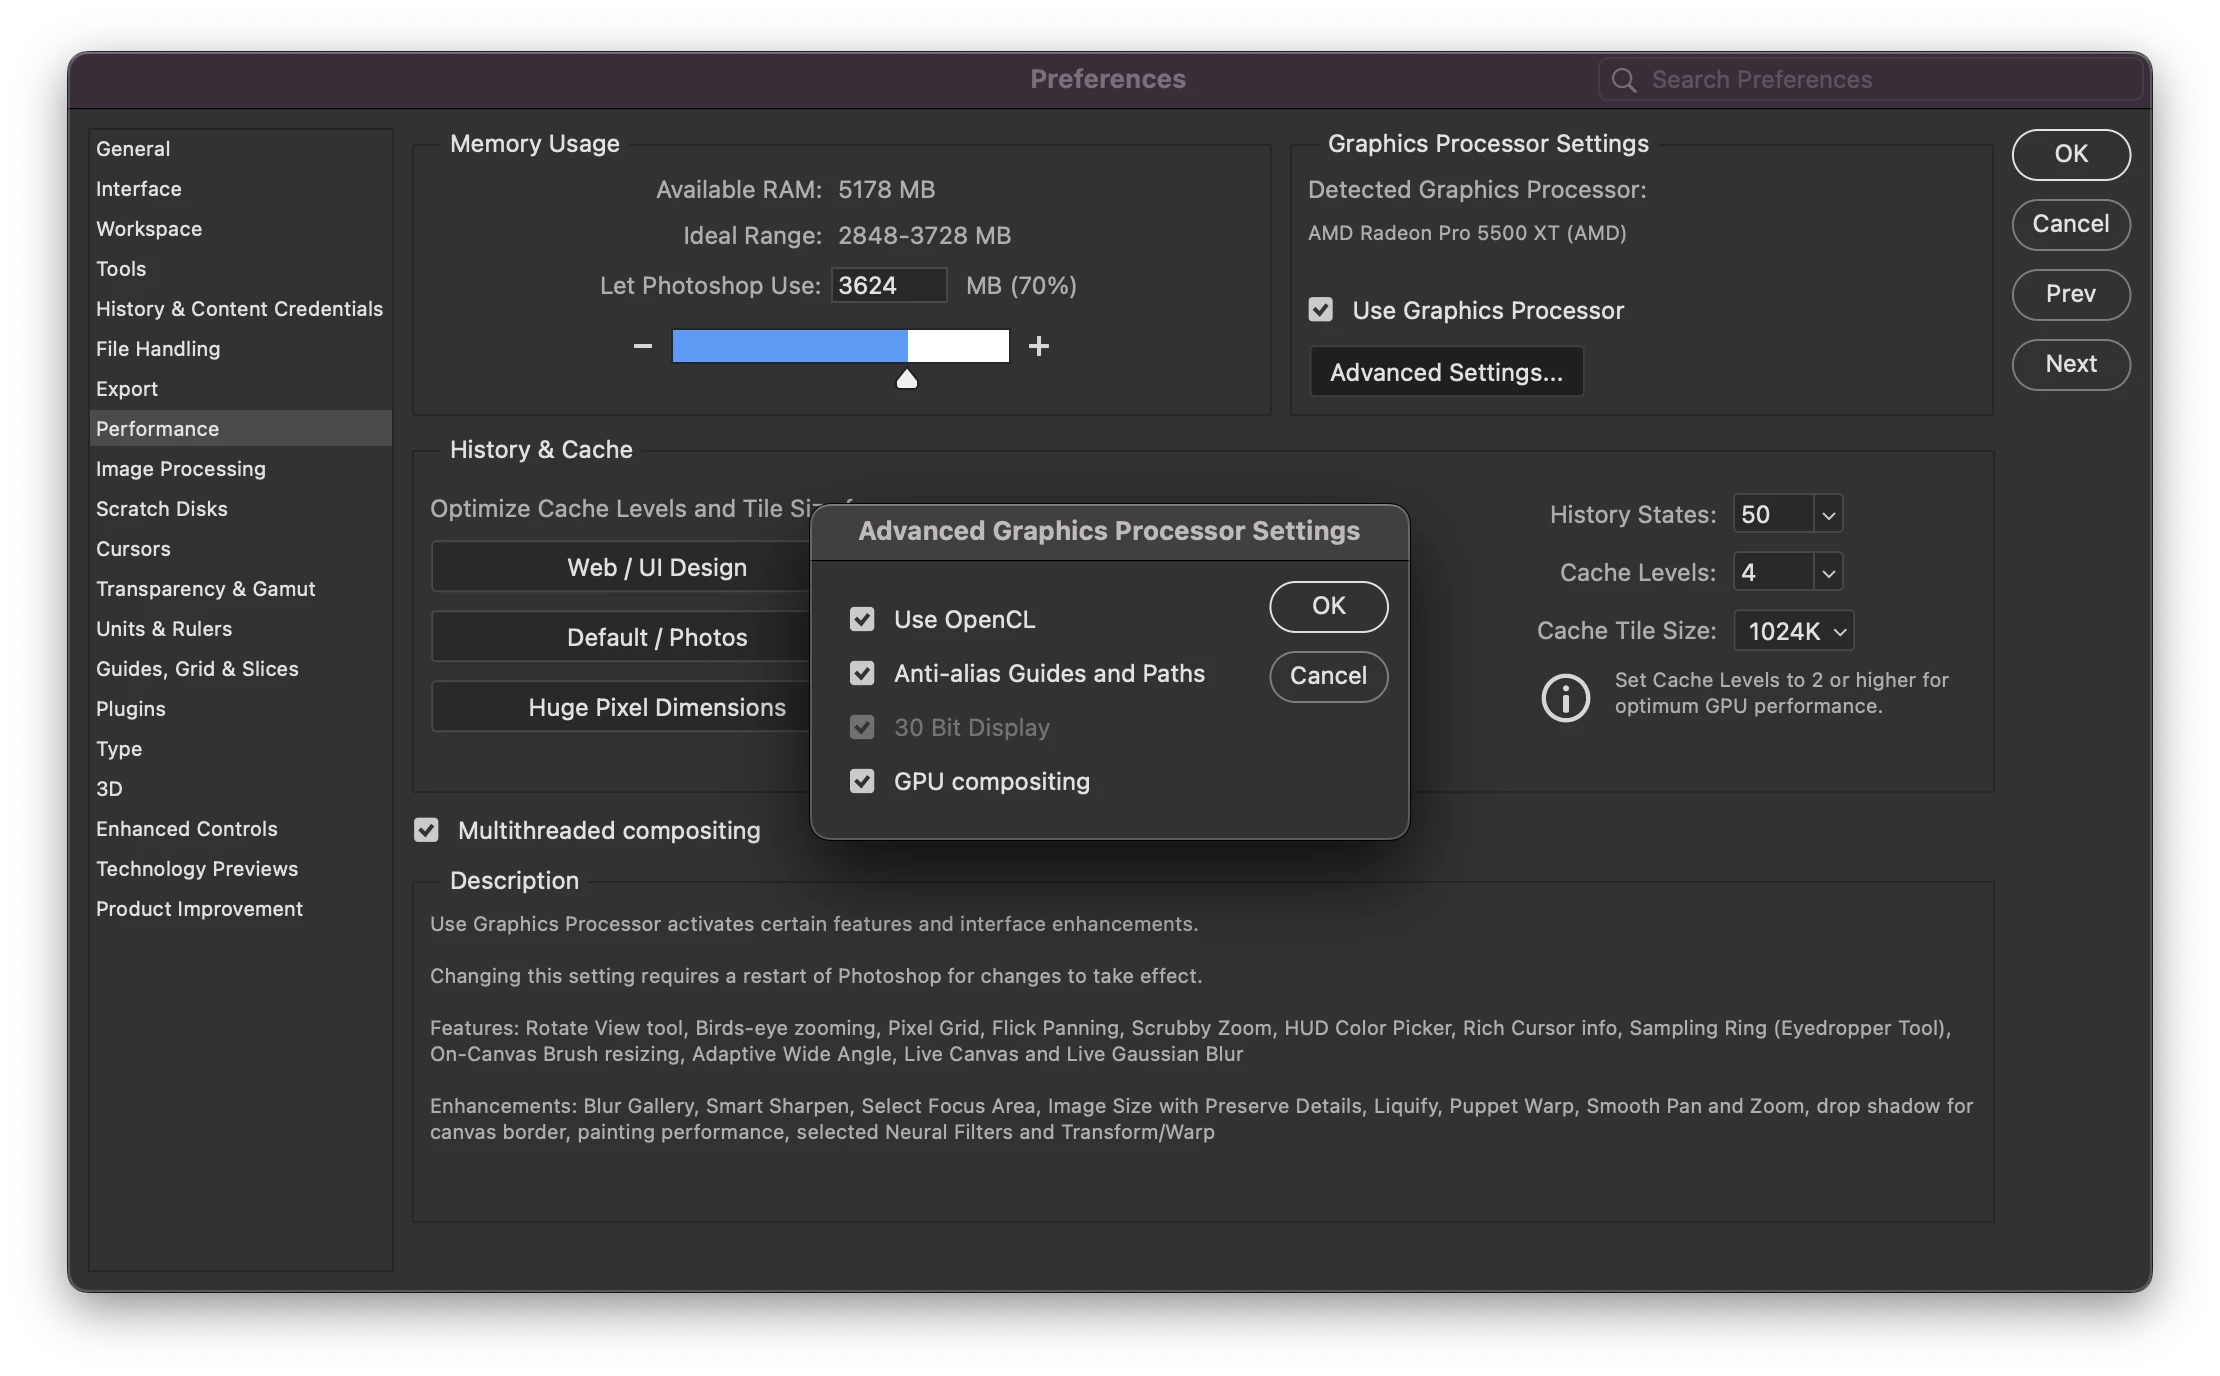Click Cancel in the Advanced Graphics dialog

click(x=1328, y=676)
